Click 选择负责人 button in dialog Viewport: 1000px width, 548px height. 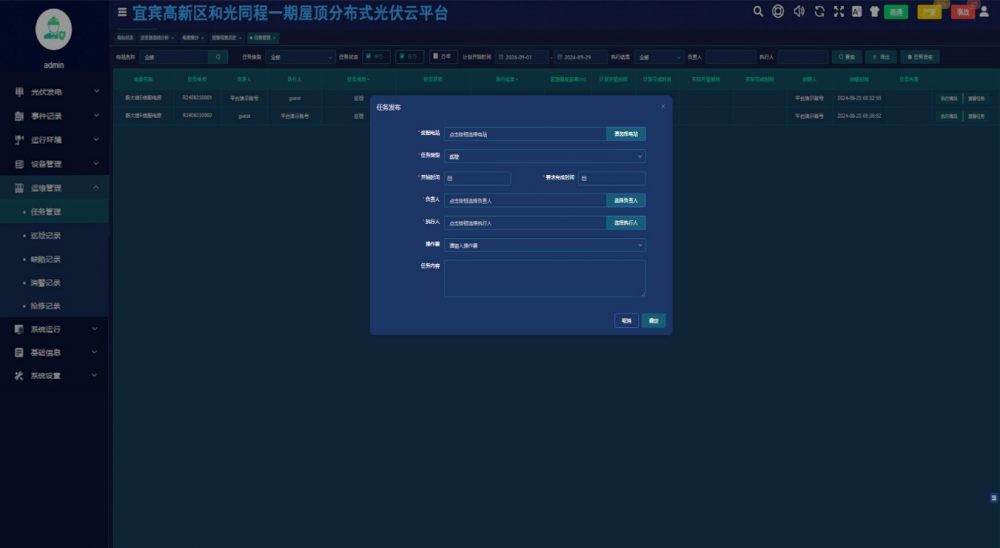(626, 200)
